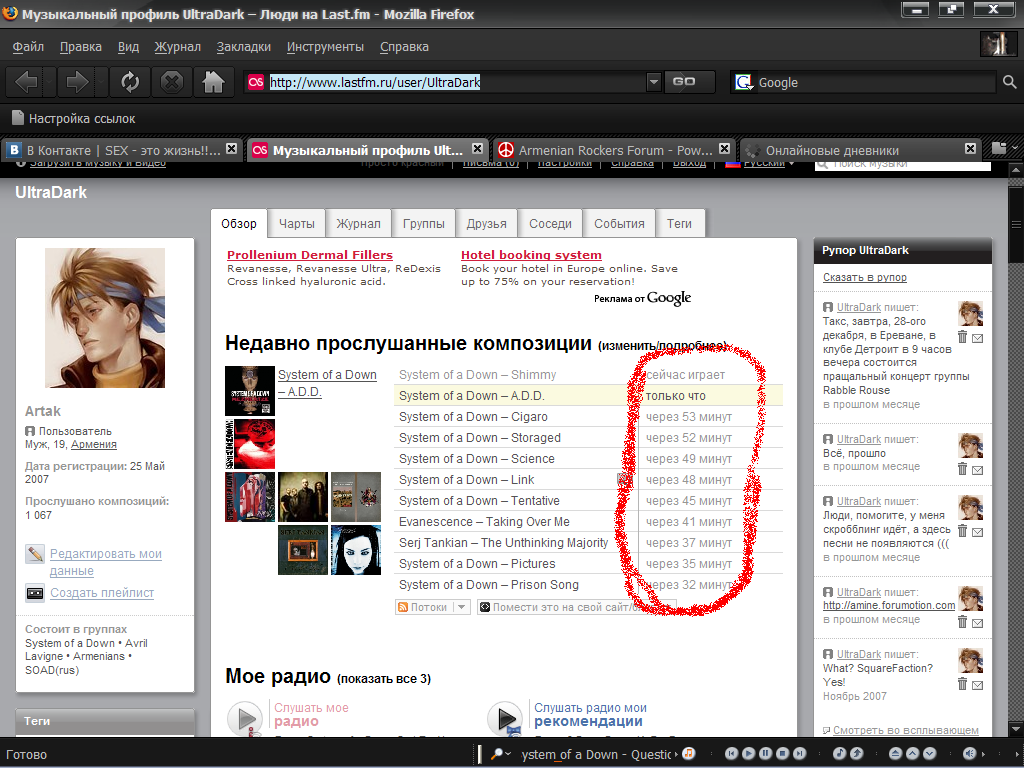The height and width of the screenshot is (768, 1024).
Task: Click the browser Forward arrow
Action: 77,82
